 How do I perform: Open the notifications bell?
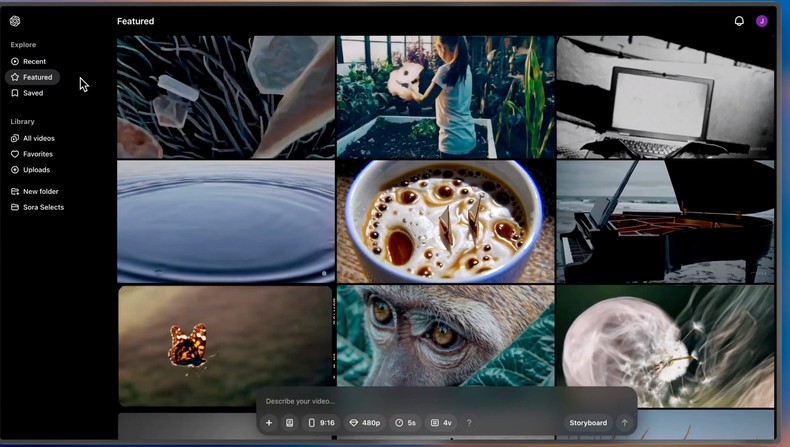tap(739, 21)
